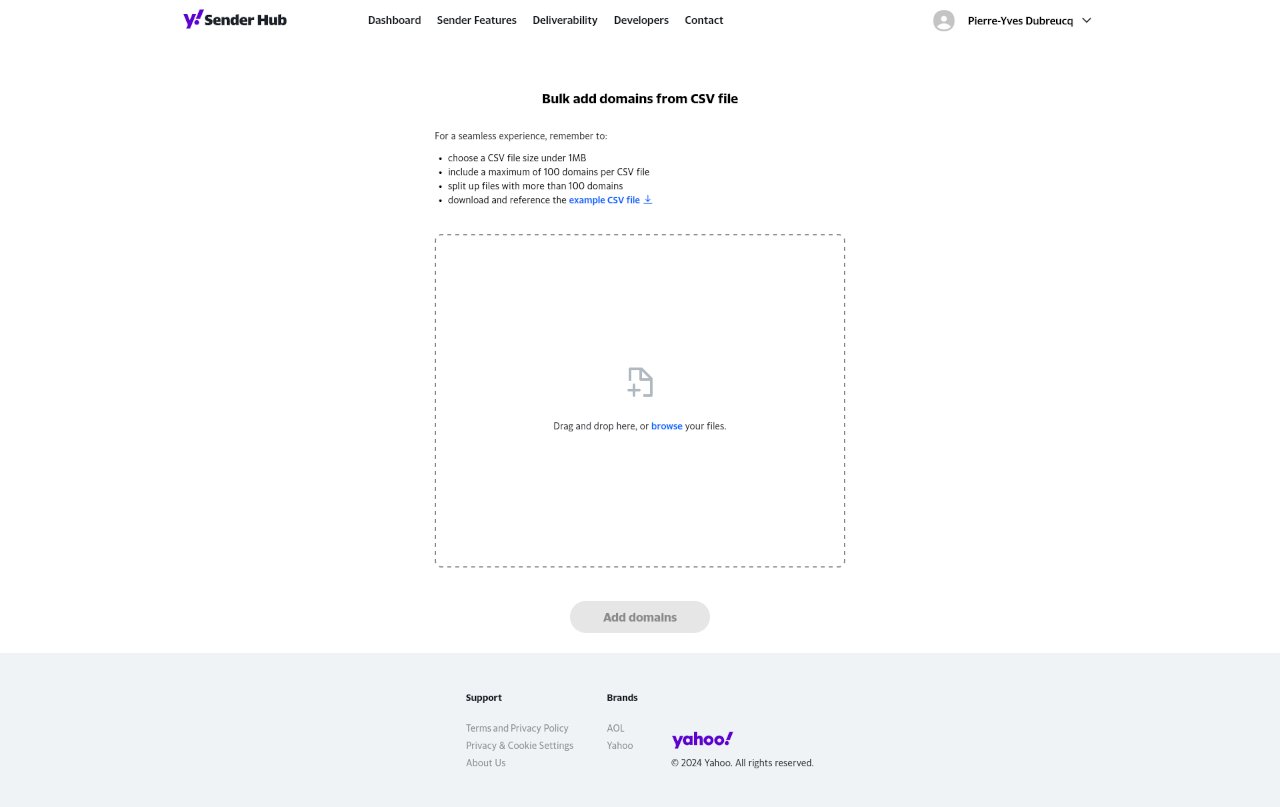
Task: Open the Terms and Privacy Policy link
Action: [x=517, y=728]
